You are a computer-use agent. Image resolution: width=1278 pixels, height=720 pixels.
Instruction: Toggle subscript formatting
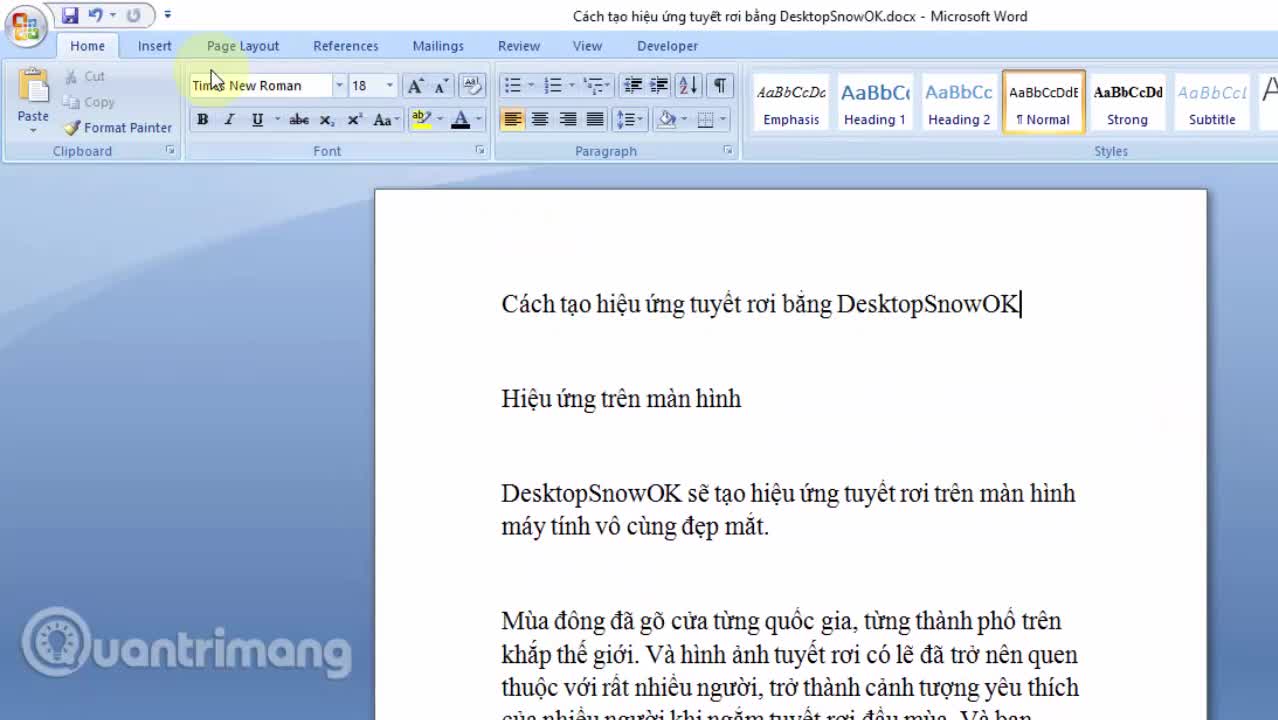pos(326,120)
